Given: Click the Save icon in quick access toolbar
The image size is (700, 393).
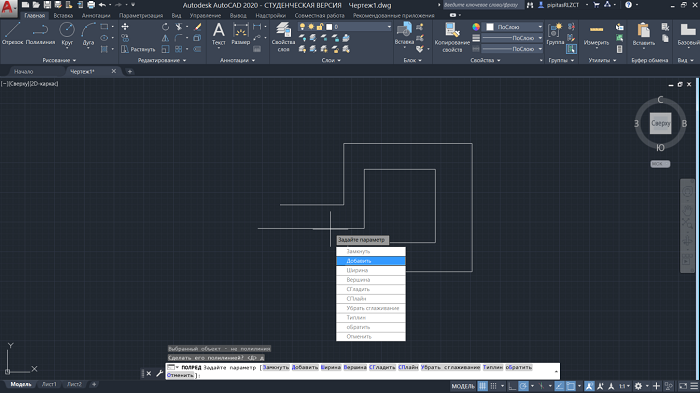Looking at the screenshot, I should pos(47,5).
